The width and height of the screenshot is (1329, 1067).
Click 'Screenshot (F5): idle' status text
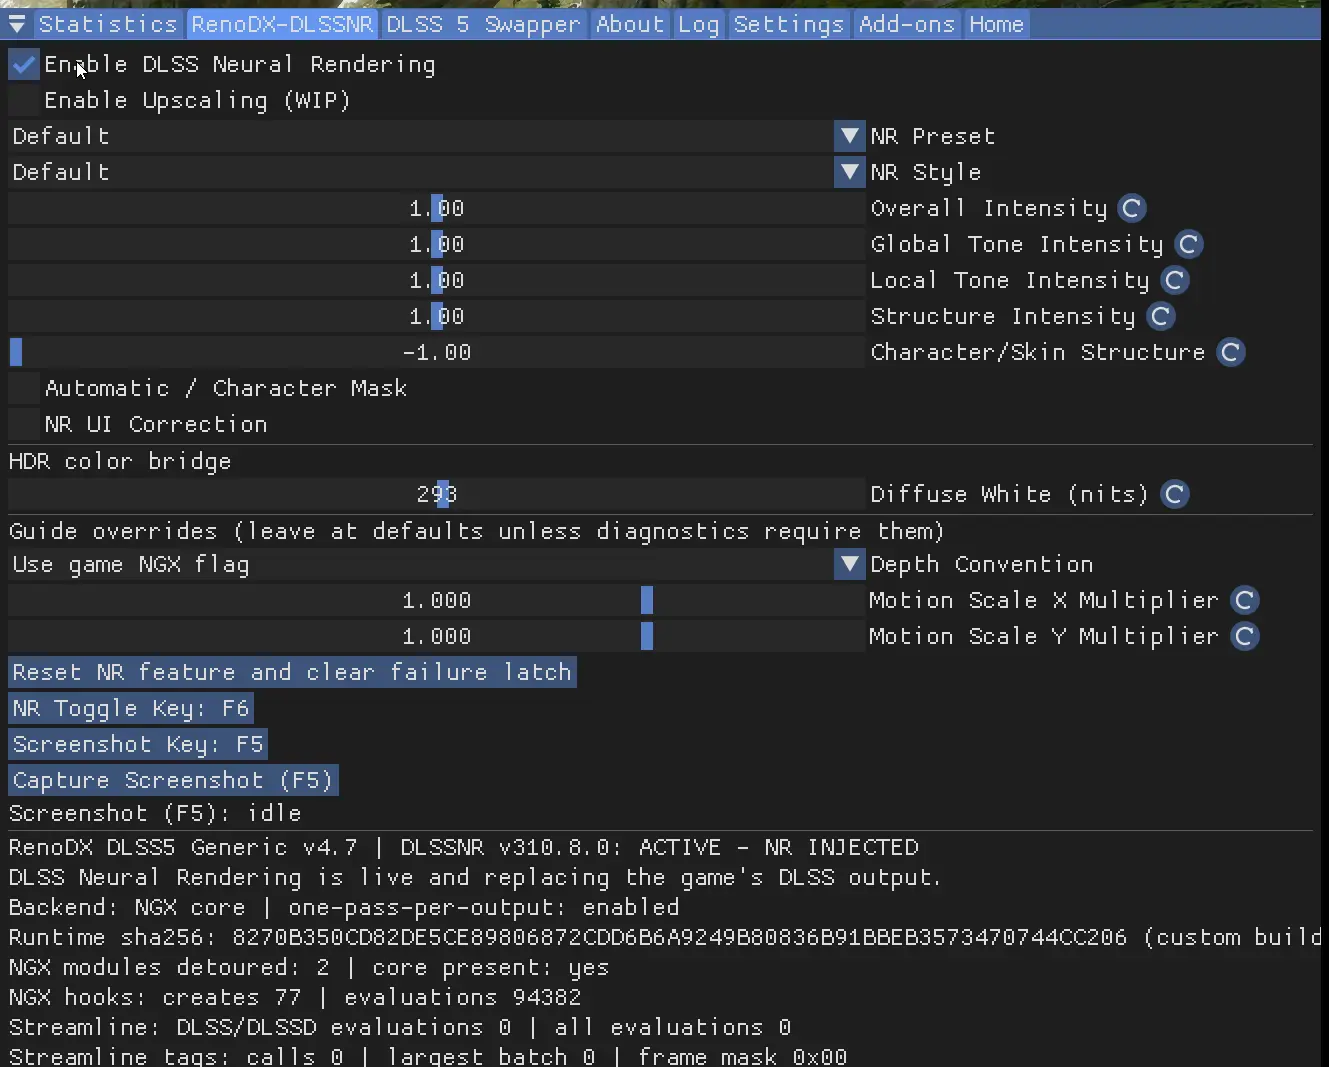[x=155, y=813]
